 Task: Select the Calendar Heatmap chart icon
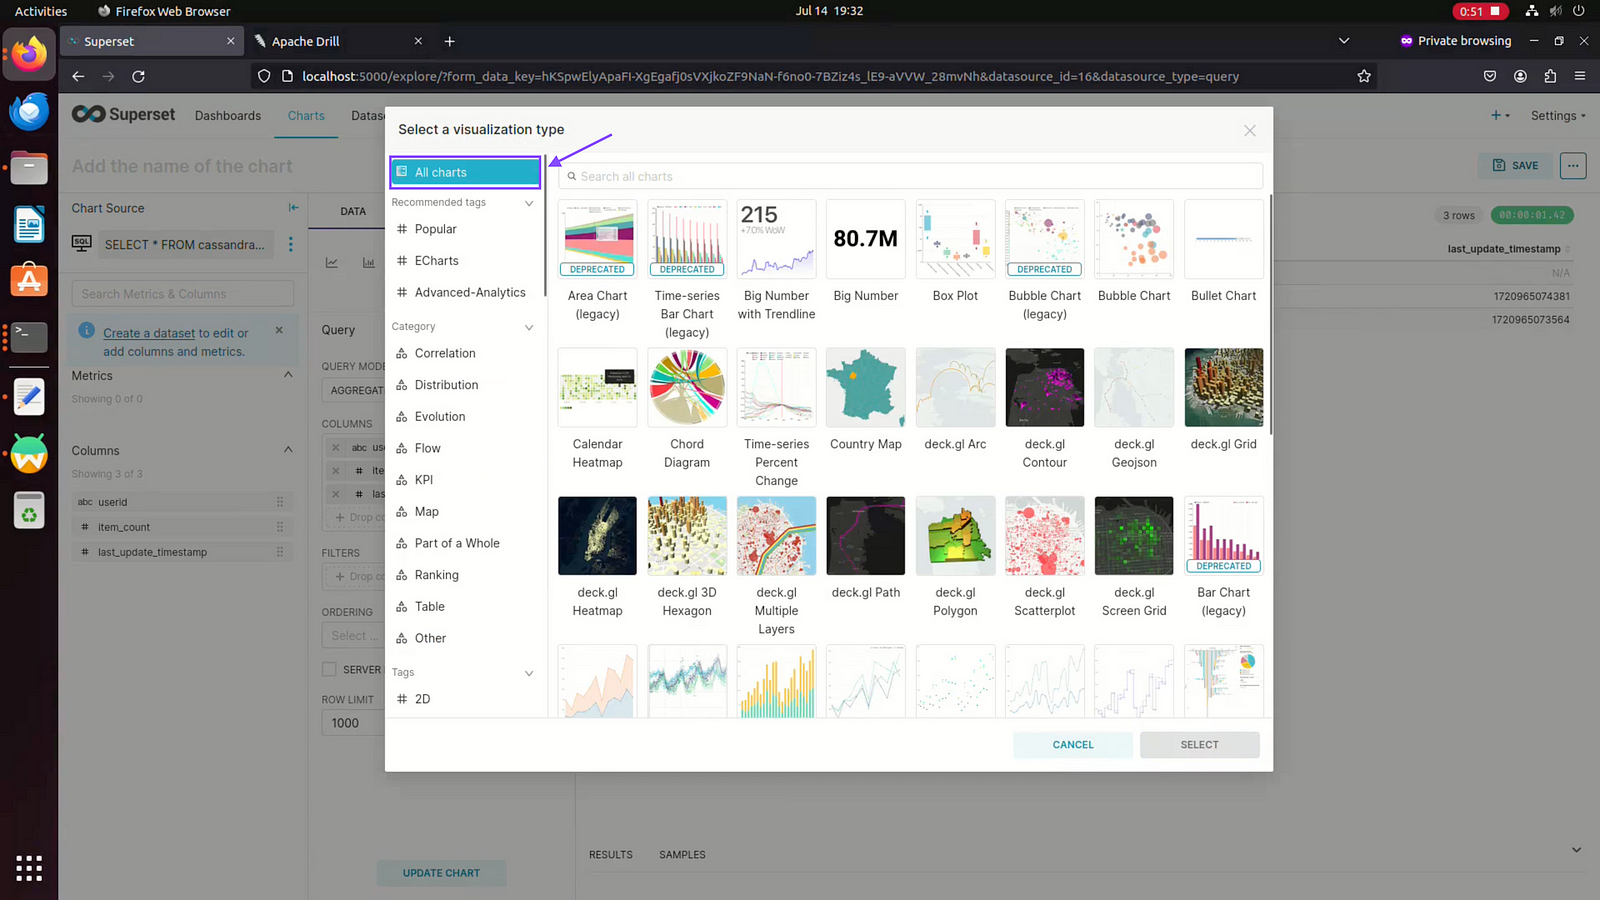pyautogui.click(x=598, y=388)
